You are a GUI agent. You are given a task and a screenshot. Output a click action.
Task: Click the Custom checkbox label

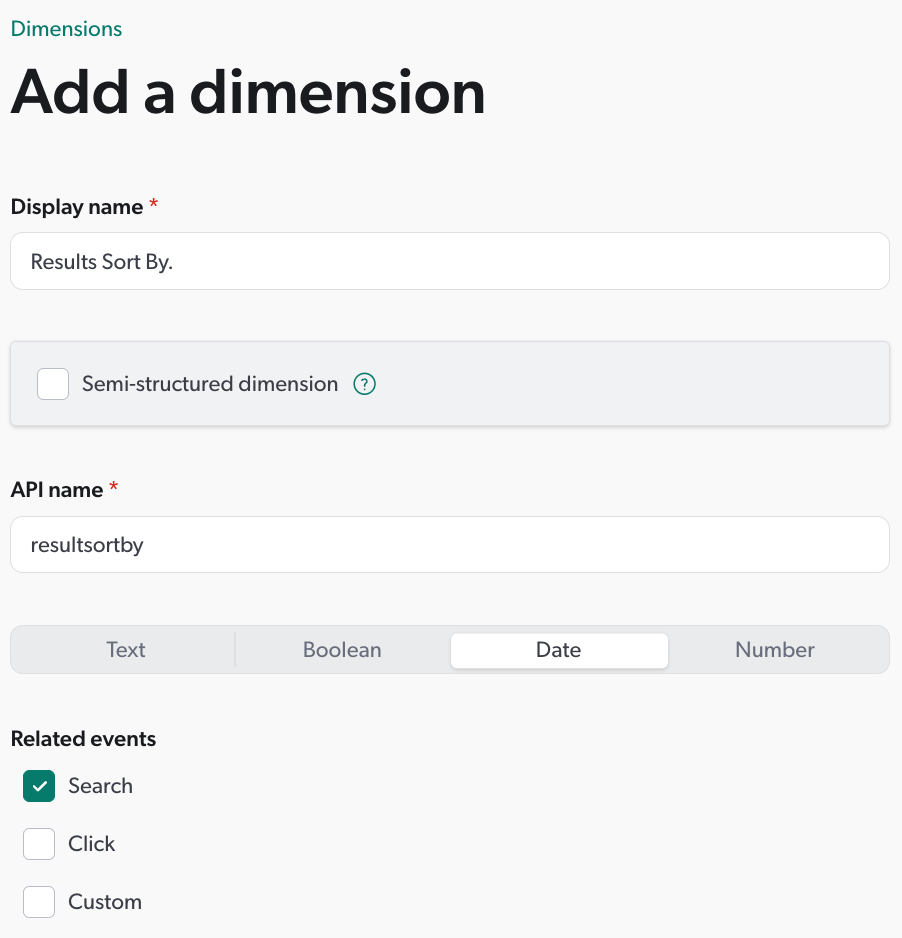[104, 902]
